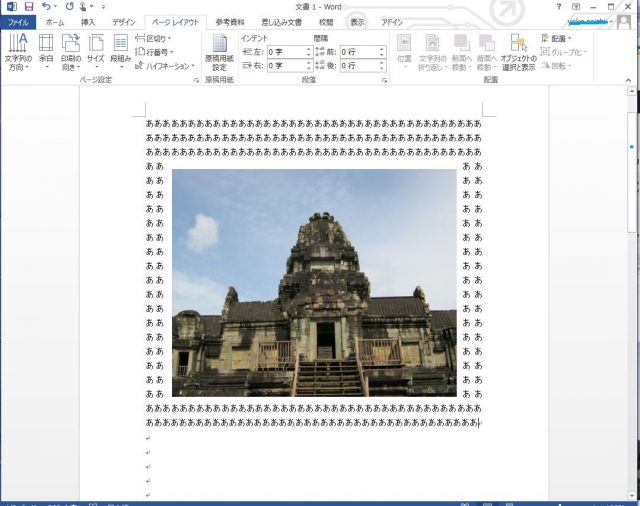
Task: Click Bring Forward (前面へ移動) icon
Action: [462, 52]
